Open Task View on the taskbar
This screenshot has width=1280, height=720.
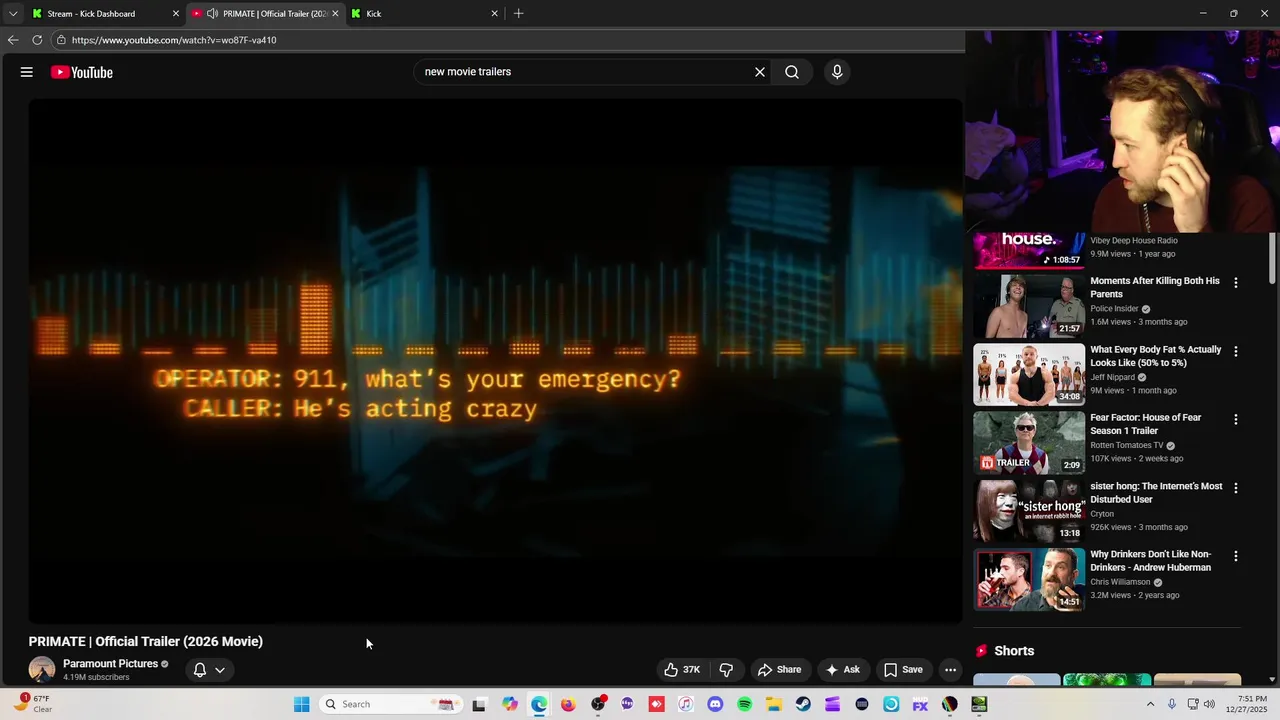479,704
